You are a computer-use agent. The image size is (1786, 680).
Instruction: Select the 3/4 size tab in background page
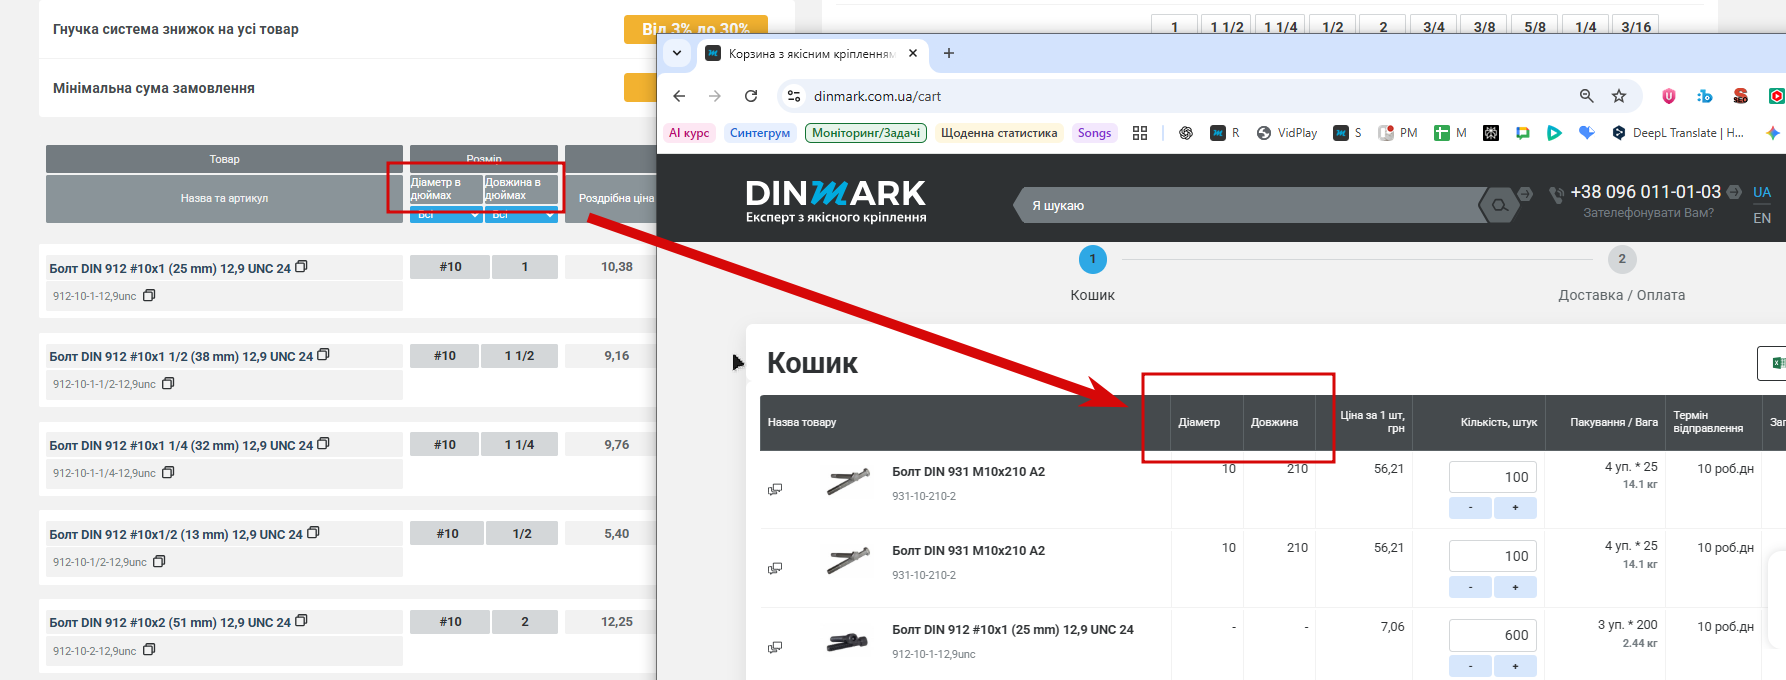(x=1434, y=25)
